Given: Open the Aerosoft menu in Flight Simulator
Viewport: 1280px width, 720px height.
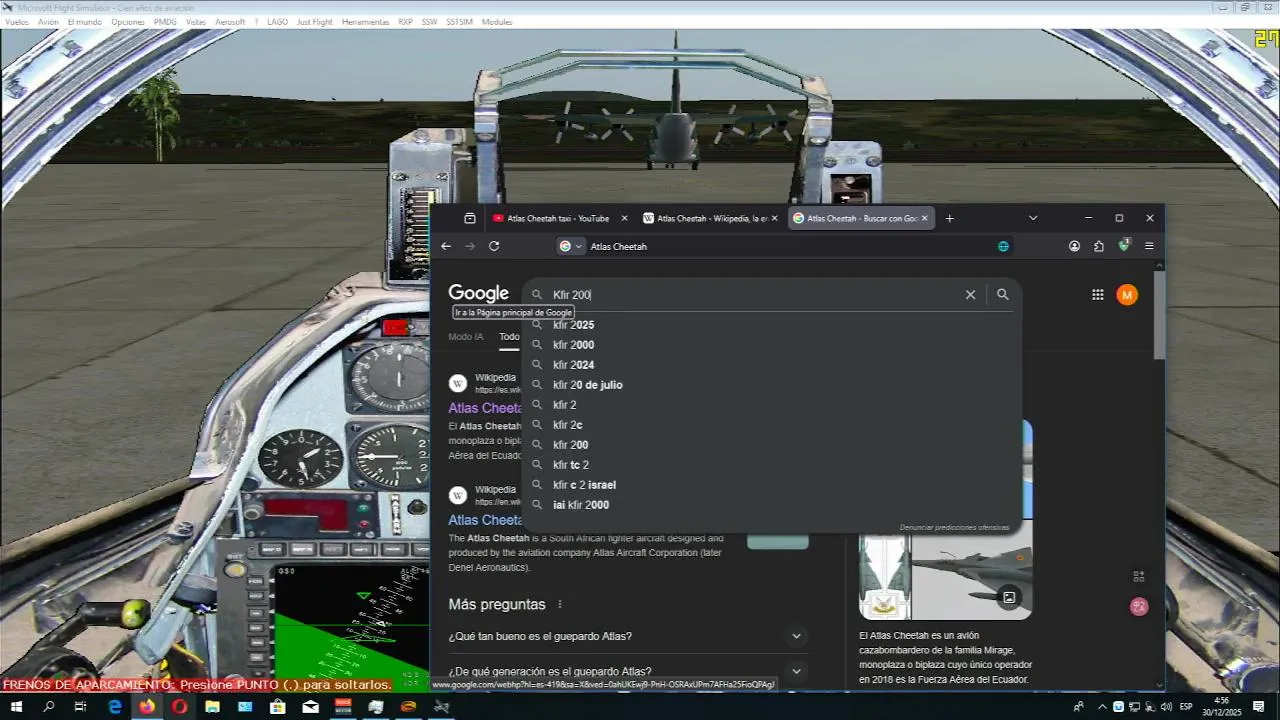Looking at the screenshot, I should [x=230, y=22].
